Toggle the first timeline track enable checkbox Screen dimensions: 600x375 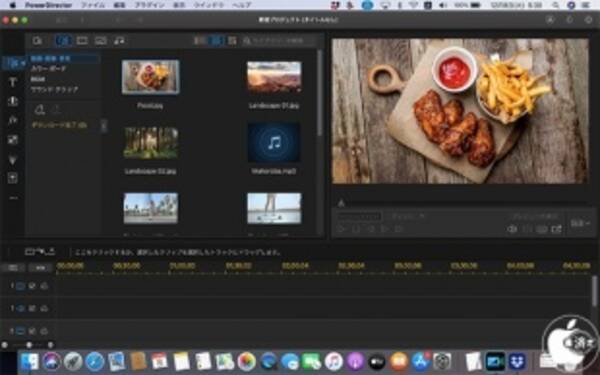pos(32,286)
